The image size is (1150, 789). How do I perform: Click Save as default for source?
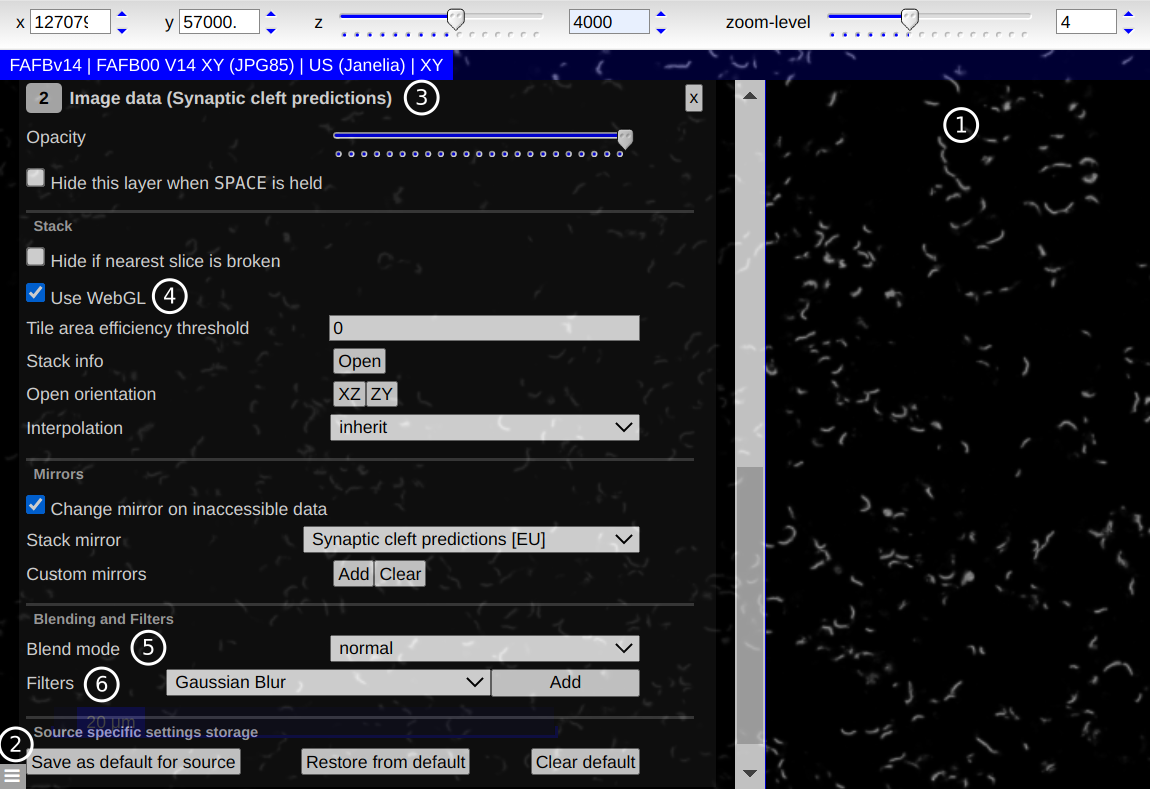[x=133, y=762]
